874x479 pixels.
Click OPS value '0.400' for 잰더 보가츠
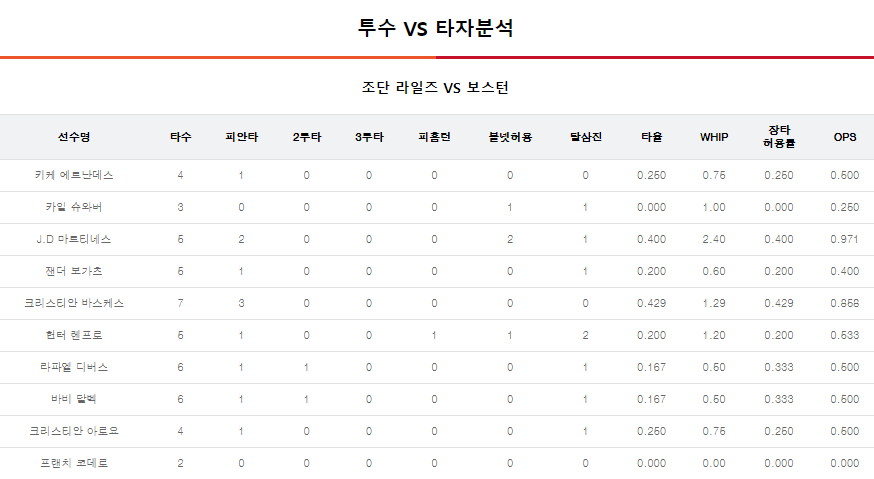tap(844, 272)
